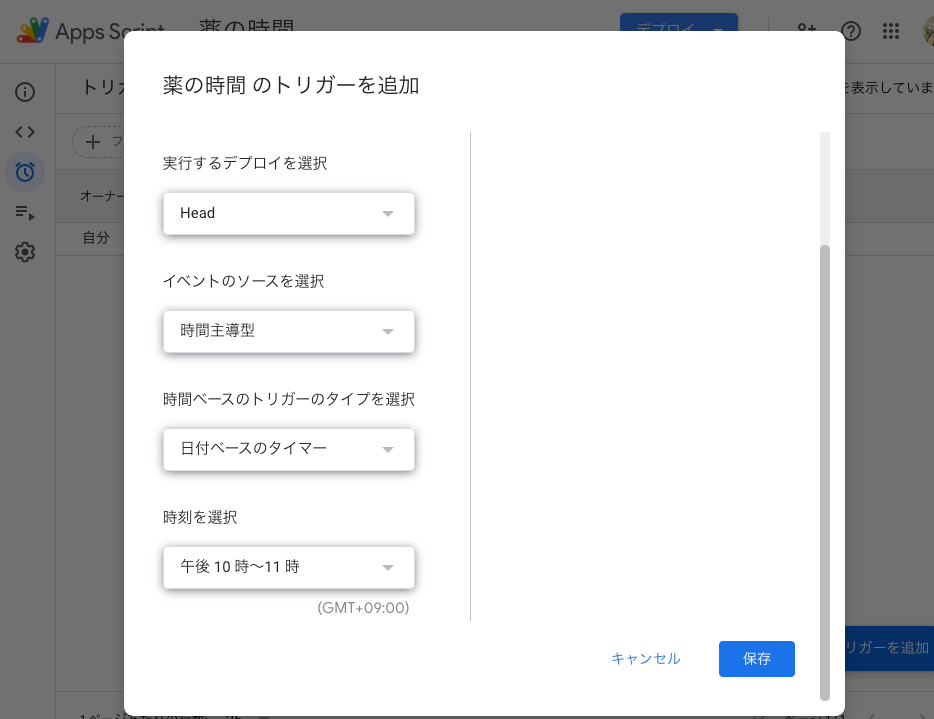Viewport: 934px width, 719px height.
Task: Click the トリガーを追加 button behind dialog
Action: (889, 648)
